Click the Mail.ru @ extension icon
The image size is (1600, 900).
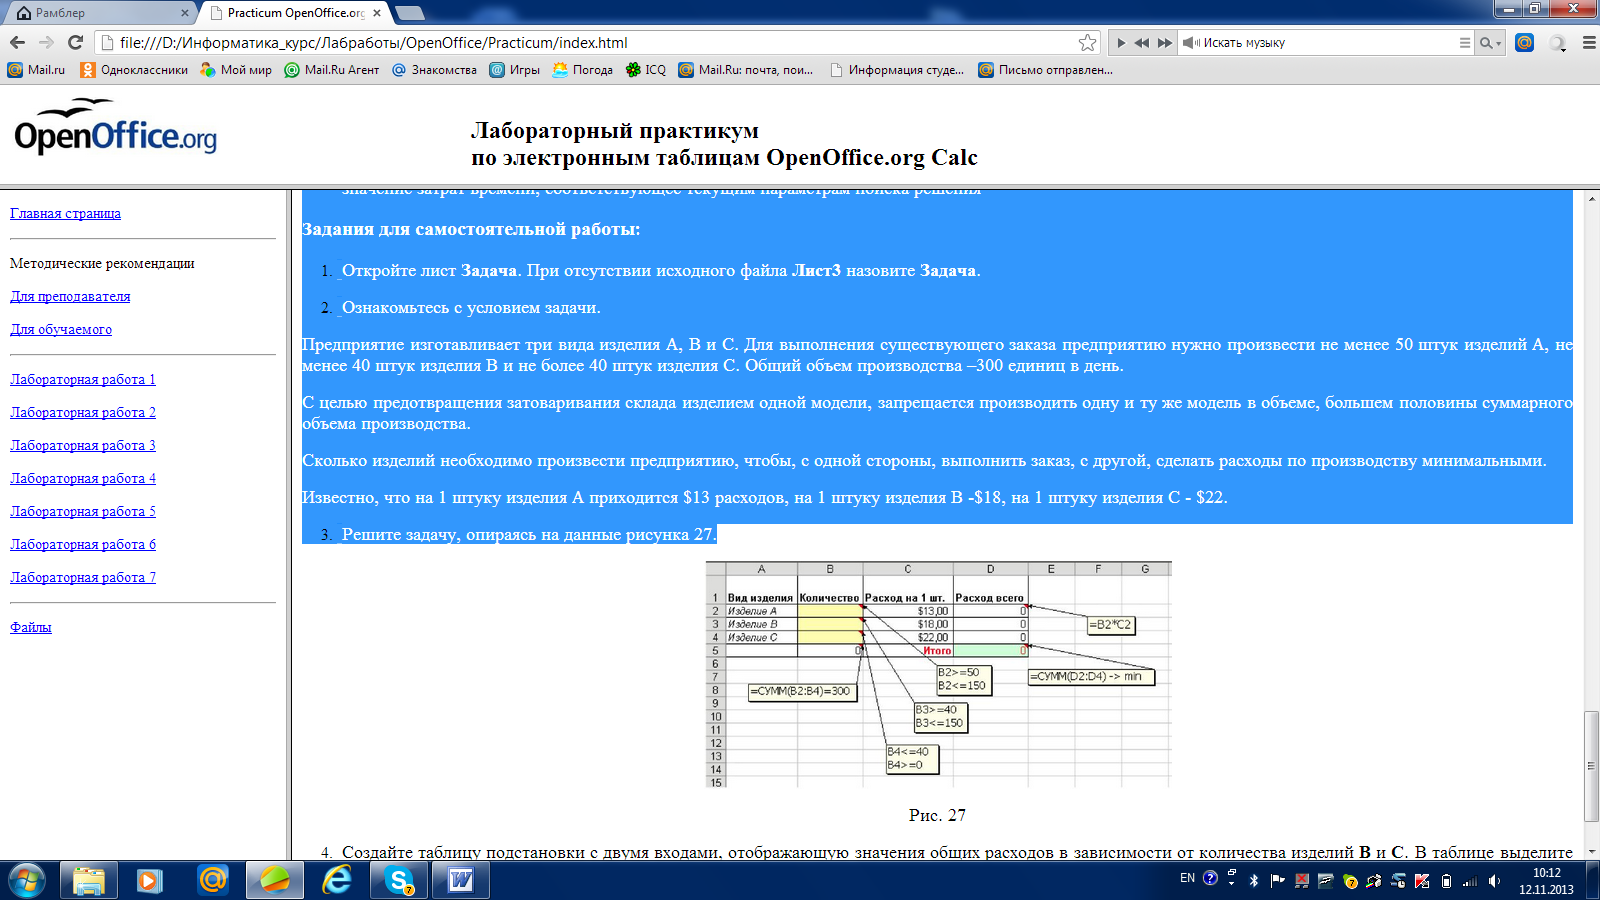point(1524,42)
